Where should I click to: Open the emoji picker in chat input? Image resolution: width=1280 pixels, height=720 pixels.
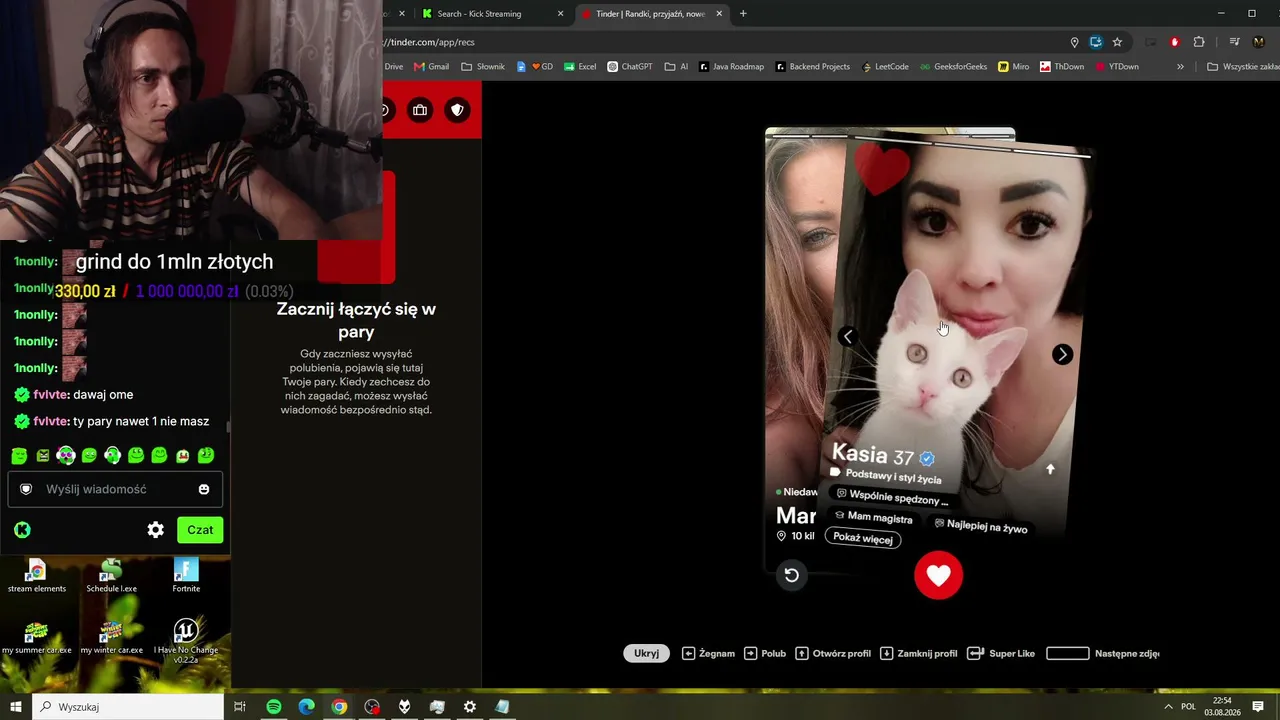[x=204, y=489]
